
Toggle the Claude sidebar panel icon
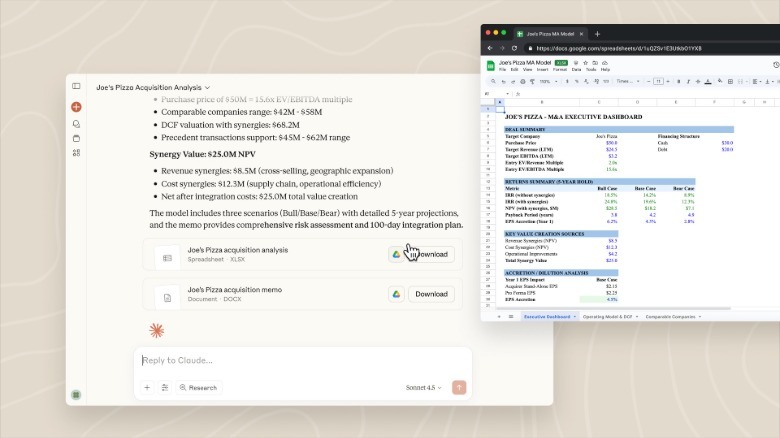(x=76, y=87)
